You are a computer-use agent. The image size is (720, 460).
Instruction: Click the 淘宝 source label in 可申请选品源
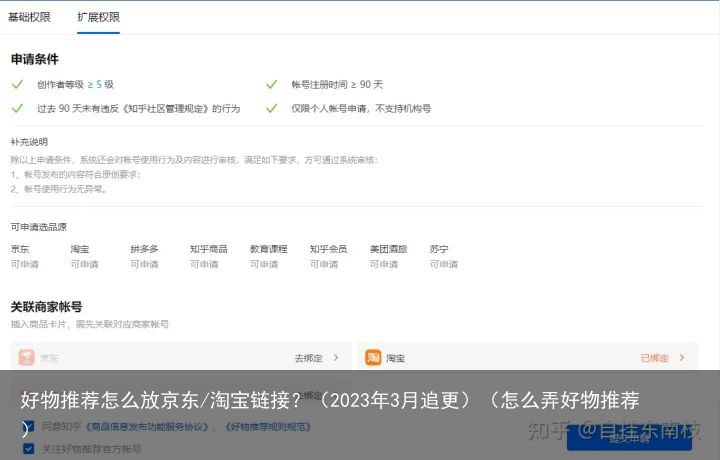tap(80, 249)
